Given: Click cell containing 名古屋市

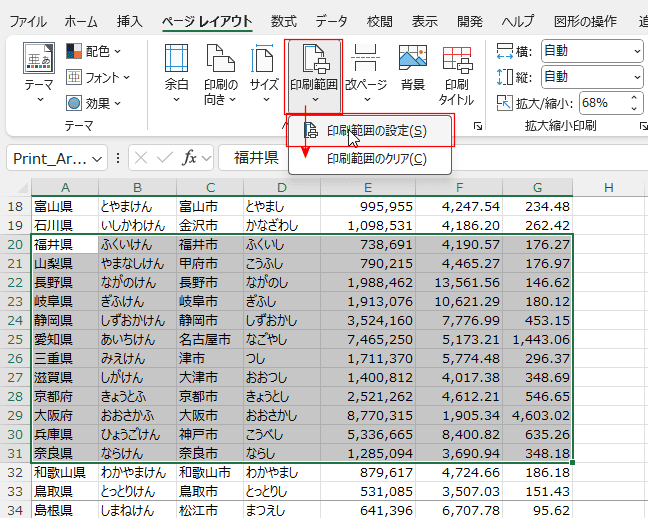Looking at the screenshot, I should (210, 339).
